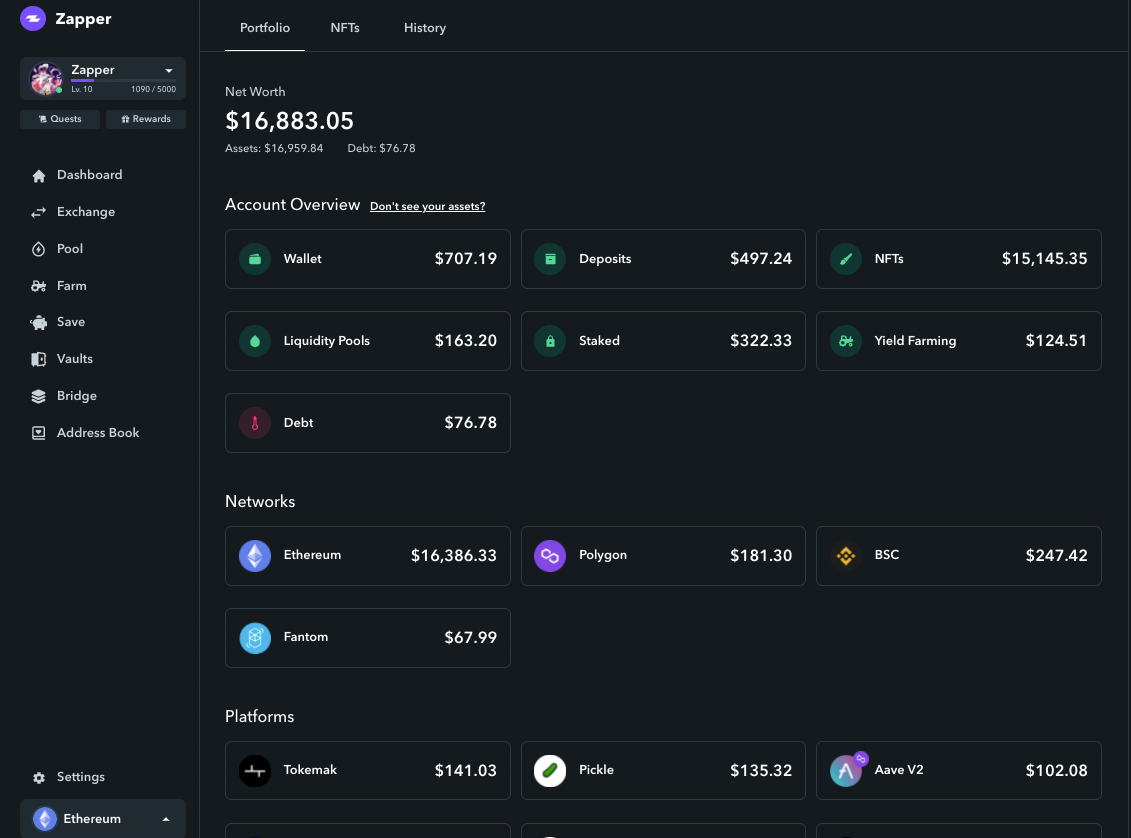Select the Pickle $135.32 amount
The width and height of the screenshot is (1131, 838).
pyautogui.click(x=761, y=771)
